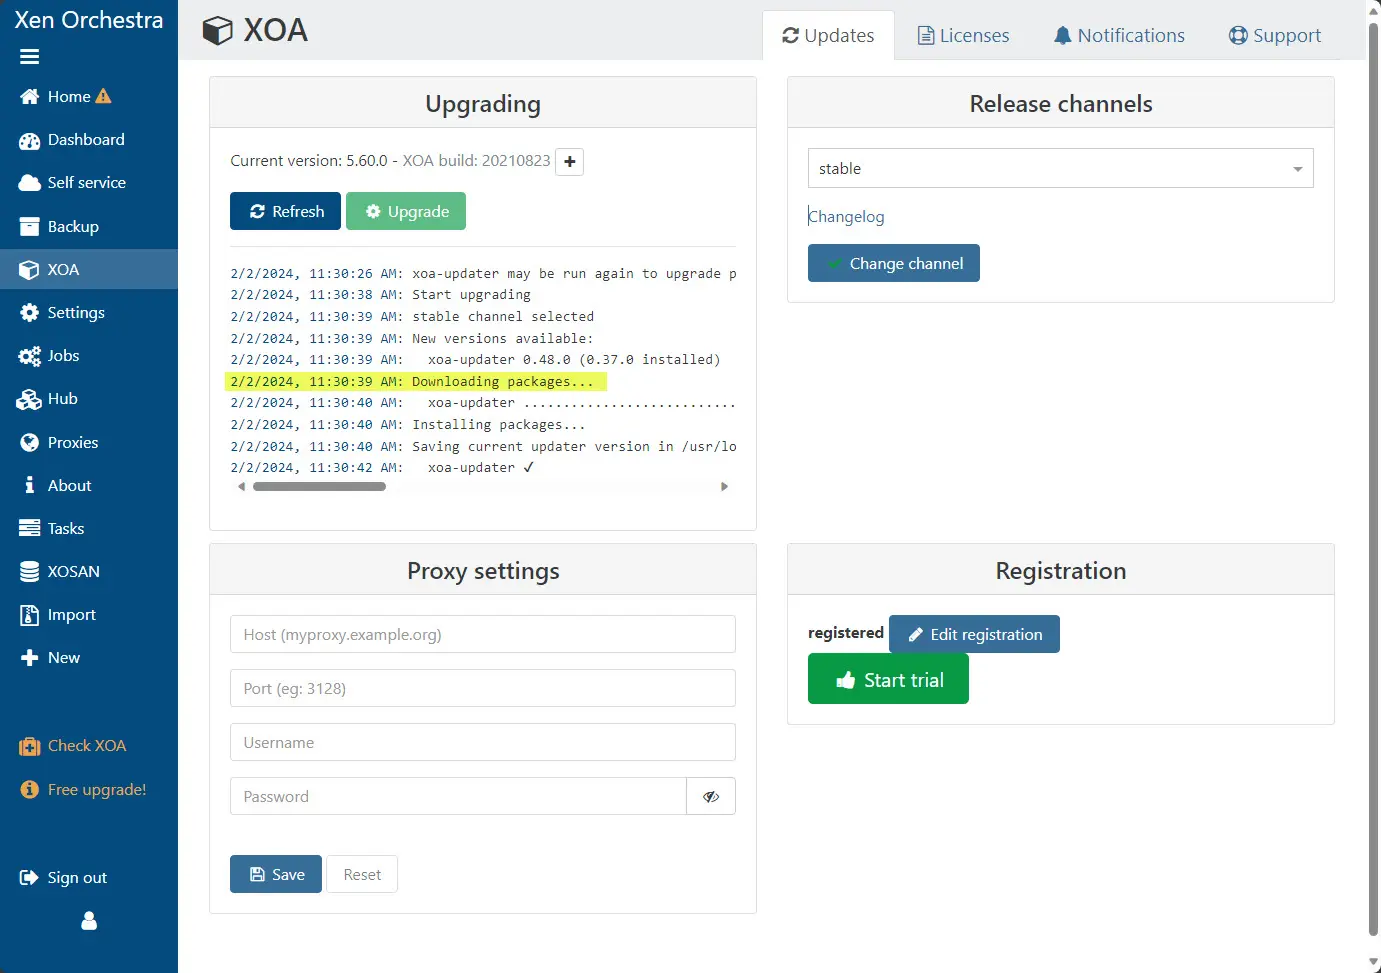Switch to the Licenses tab
The width and height of the screenshot is (1381, 973).
point(964,36)
